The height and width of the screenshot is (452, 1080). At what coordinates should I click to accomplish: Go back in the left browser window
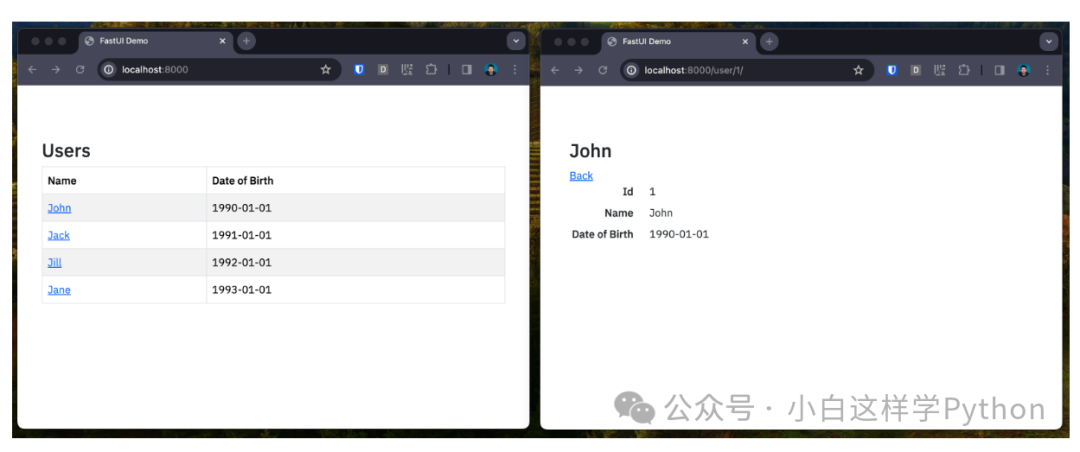32,70
